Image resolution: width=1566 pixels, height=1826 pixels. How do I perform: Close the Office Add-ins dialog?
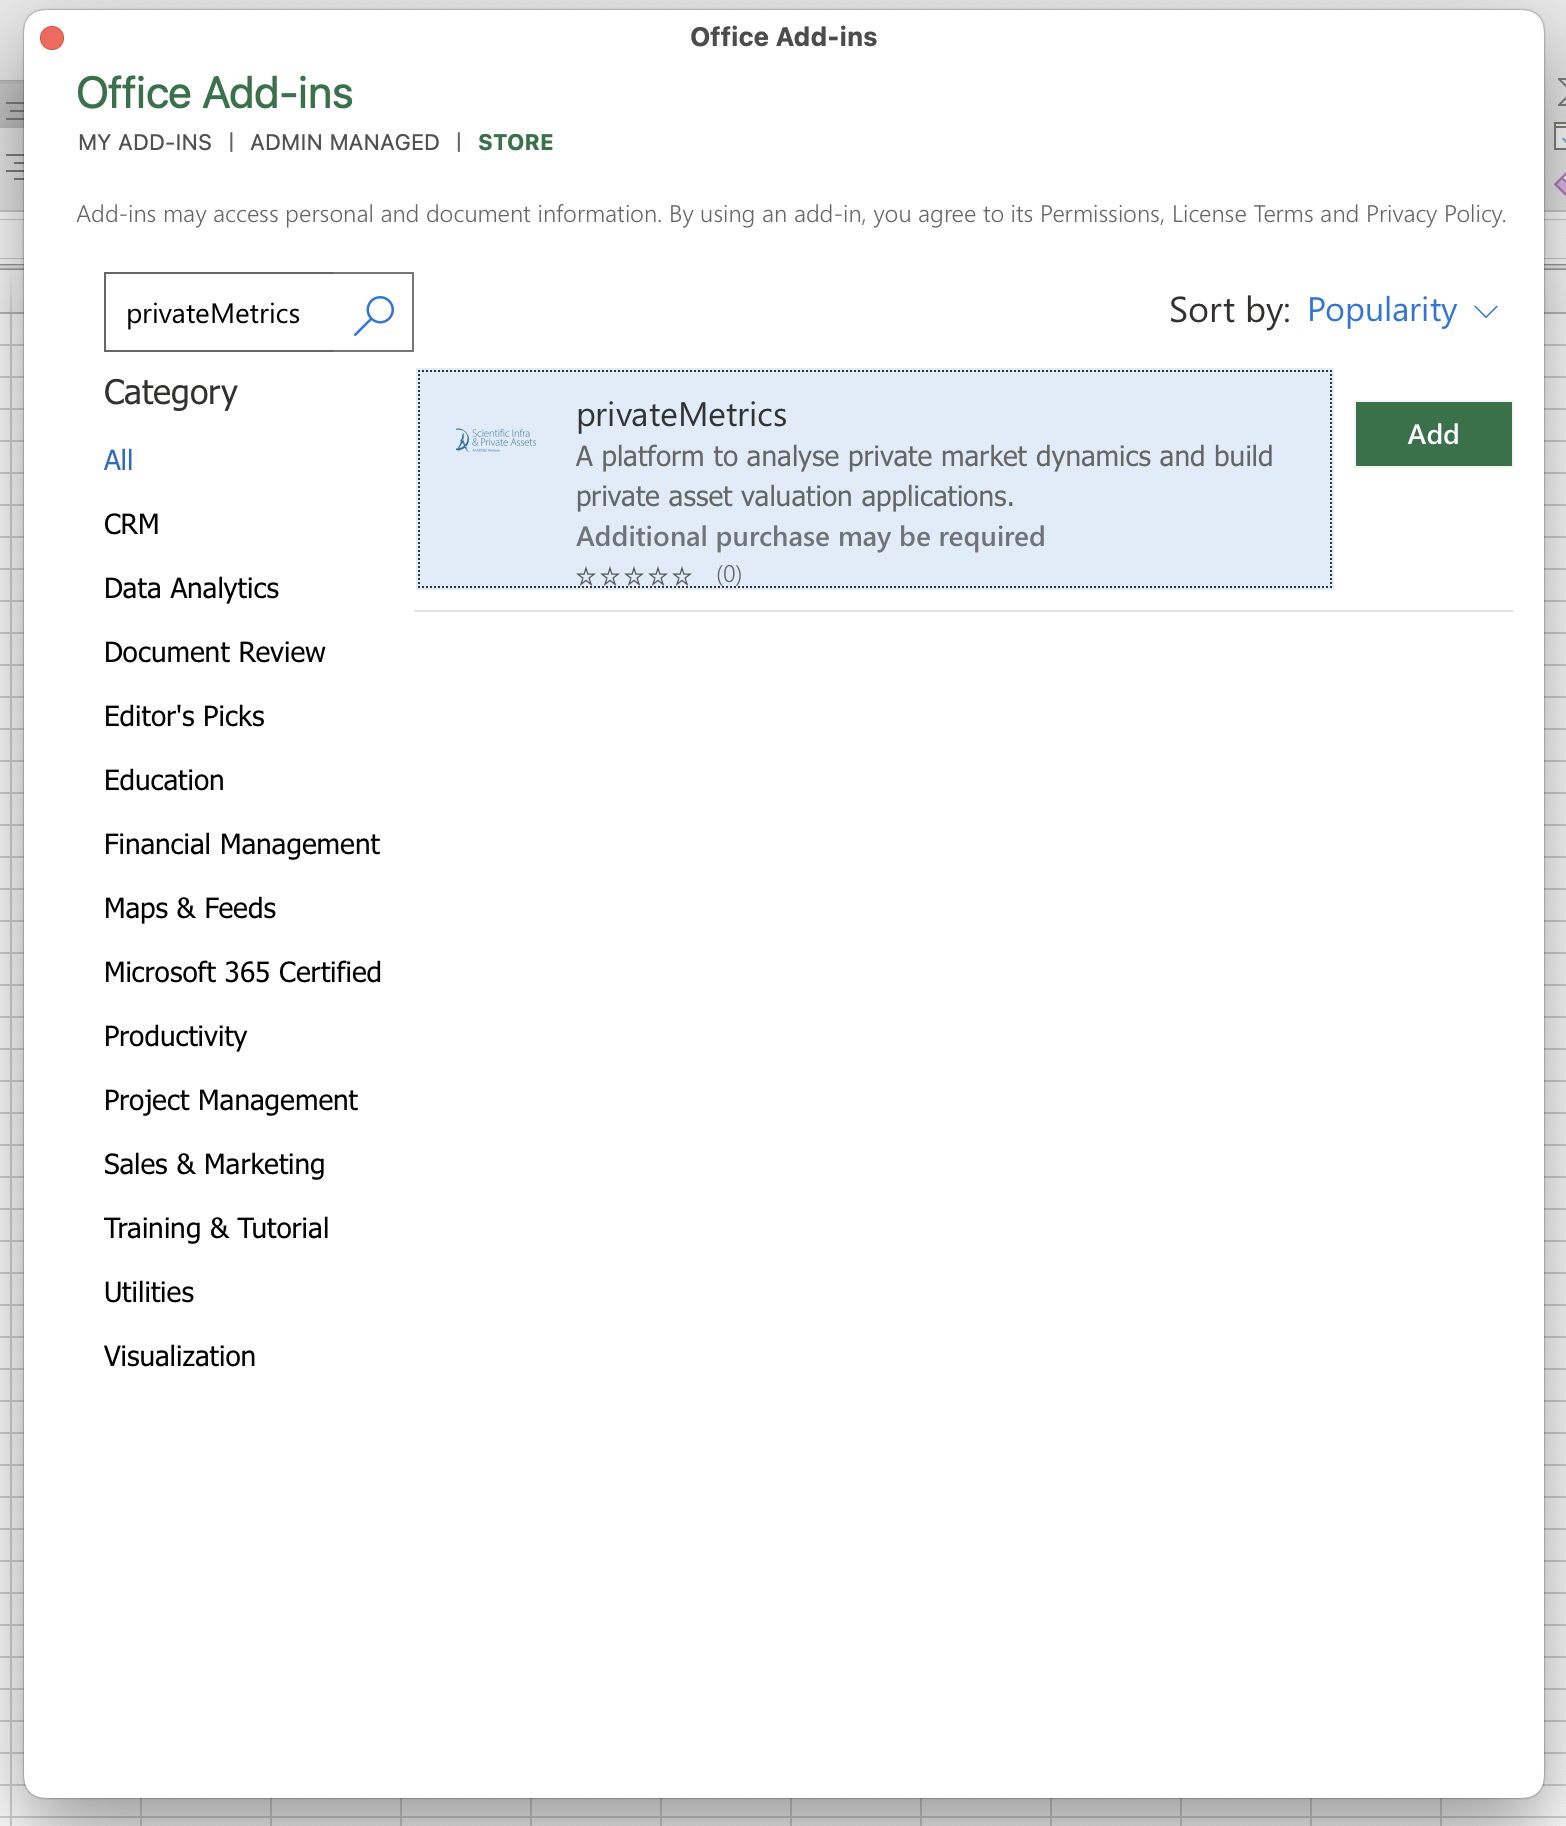point(52,38)
